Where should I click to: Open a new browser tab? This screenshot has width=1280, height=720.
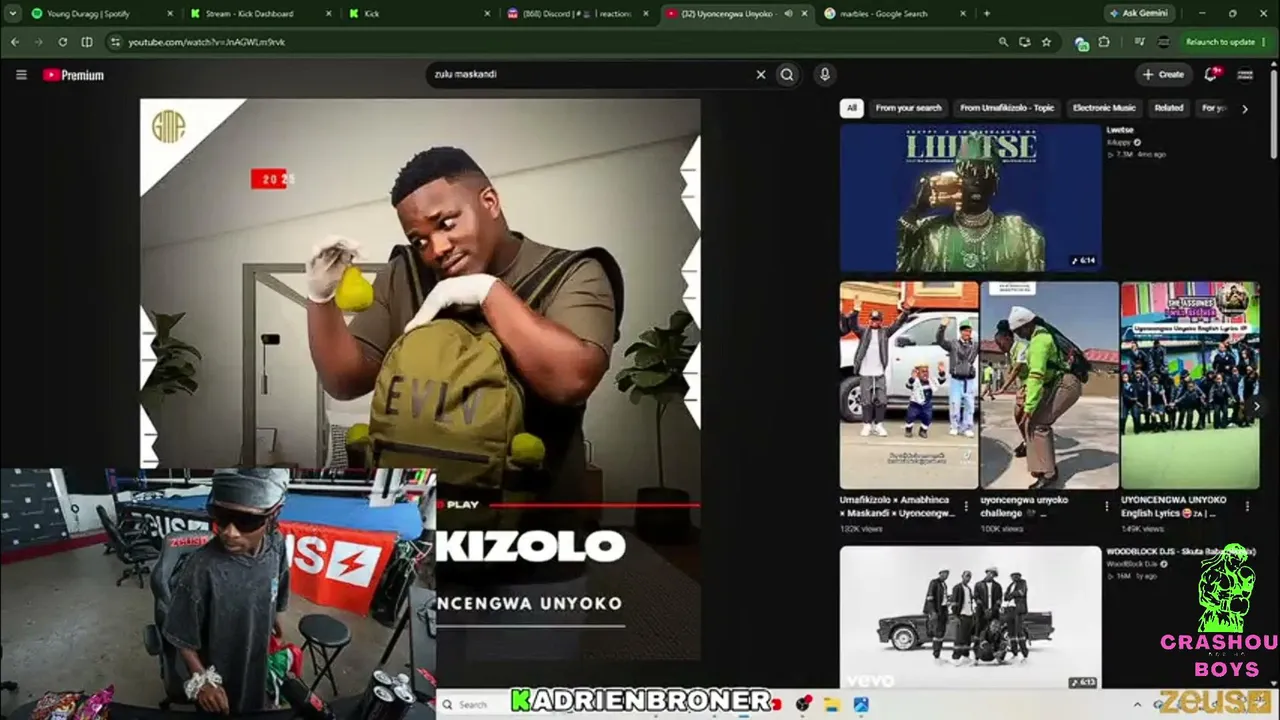pos(987,14)
